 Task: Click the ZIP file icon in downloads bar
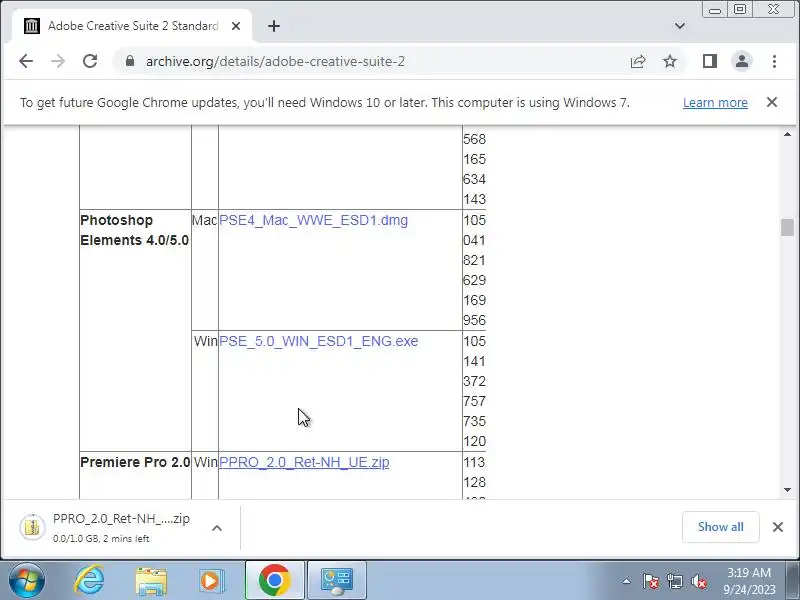(x=32, y=527)
